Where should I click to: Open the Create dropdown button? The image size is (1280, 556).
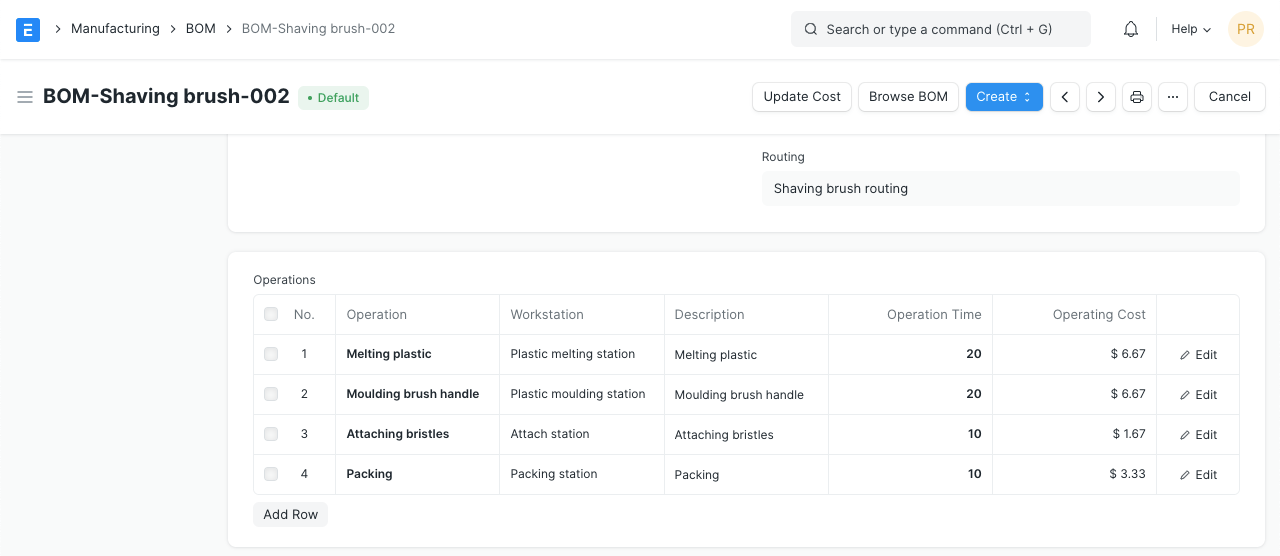(1004, 97)
